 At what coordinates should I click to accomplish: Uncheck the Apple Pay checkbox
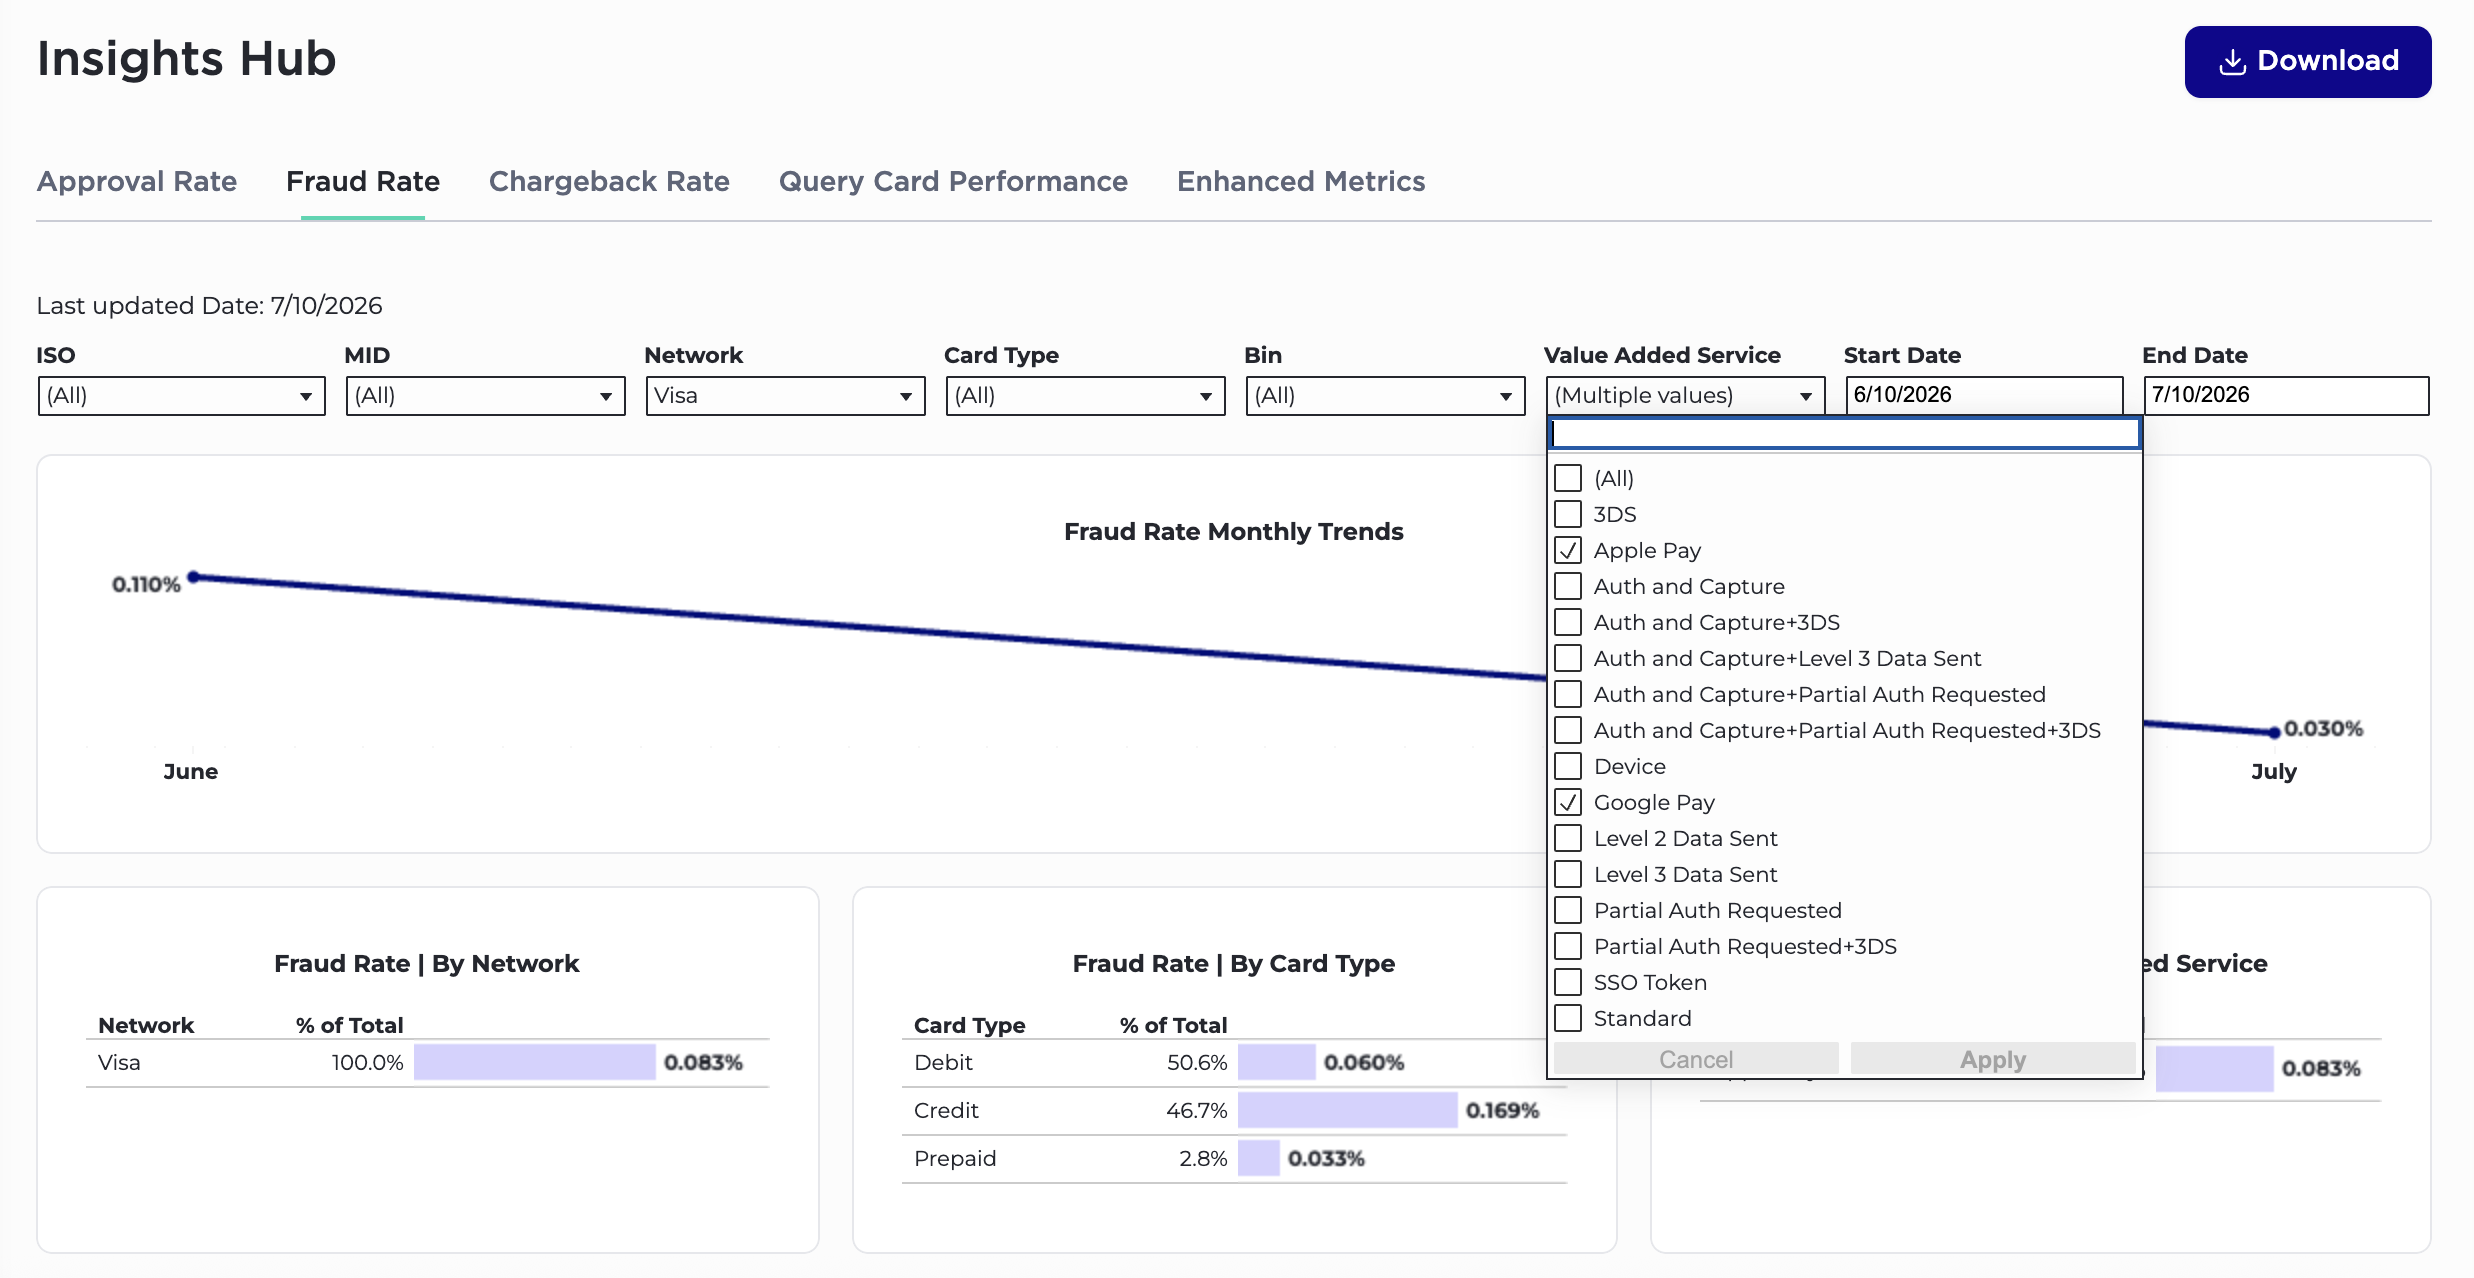[x=1568, y=550]
